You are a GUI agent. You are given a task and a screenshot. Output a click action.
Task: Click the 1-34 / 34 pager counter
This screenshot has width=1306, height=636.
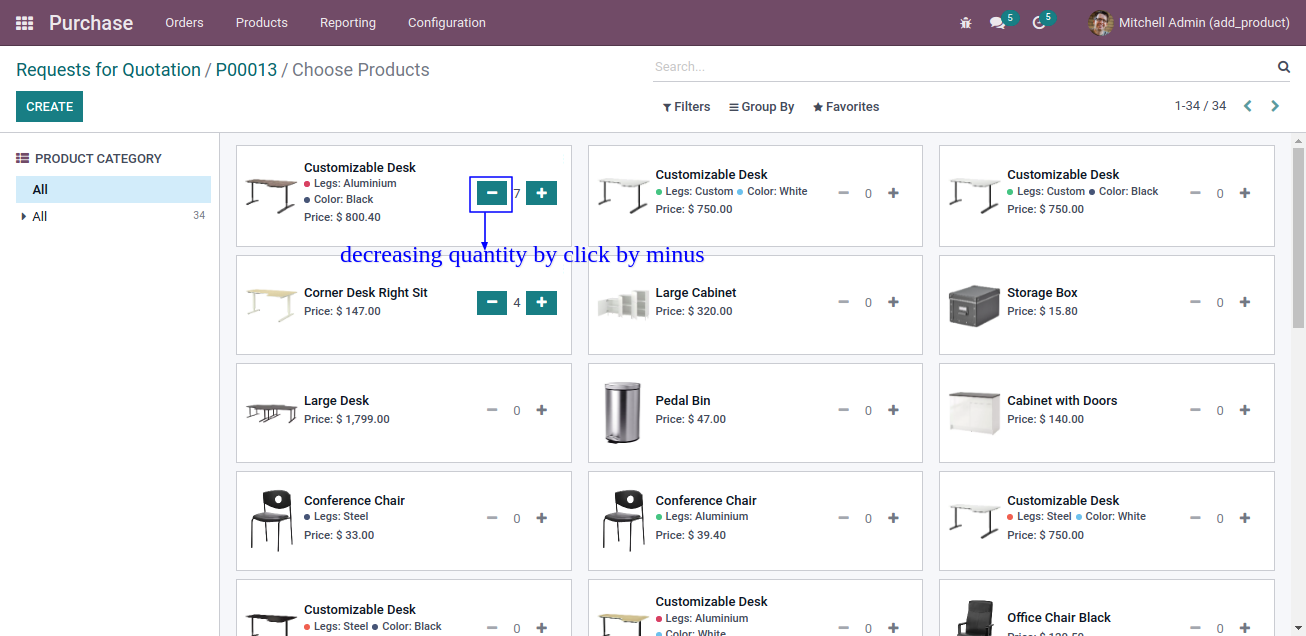click(x=1200, y=106)
